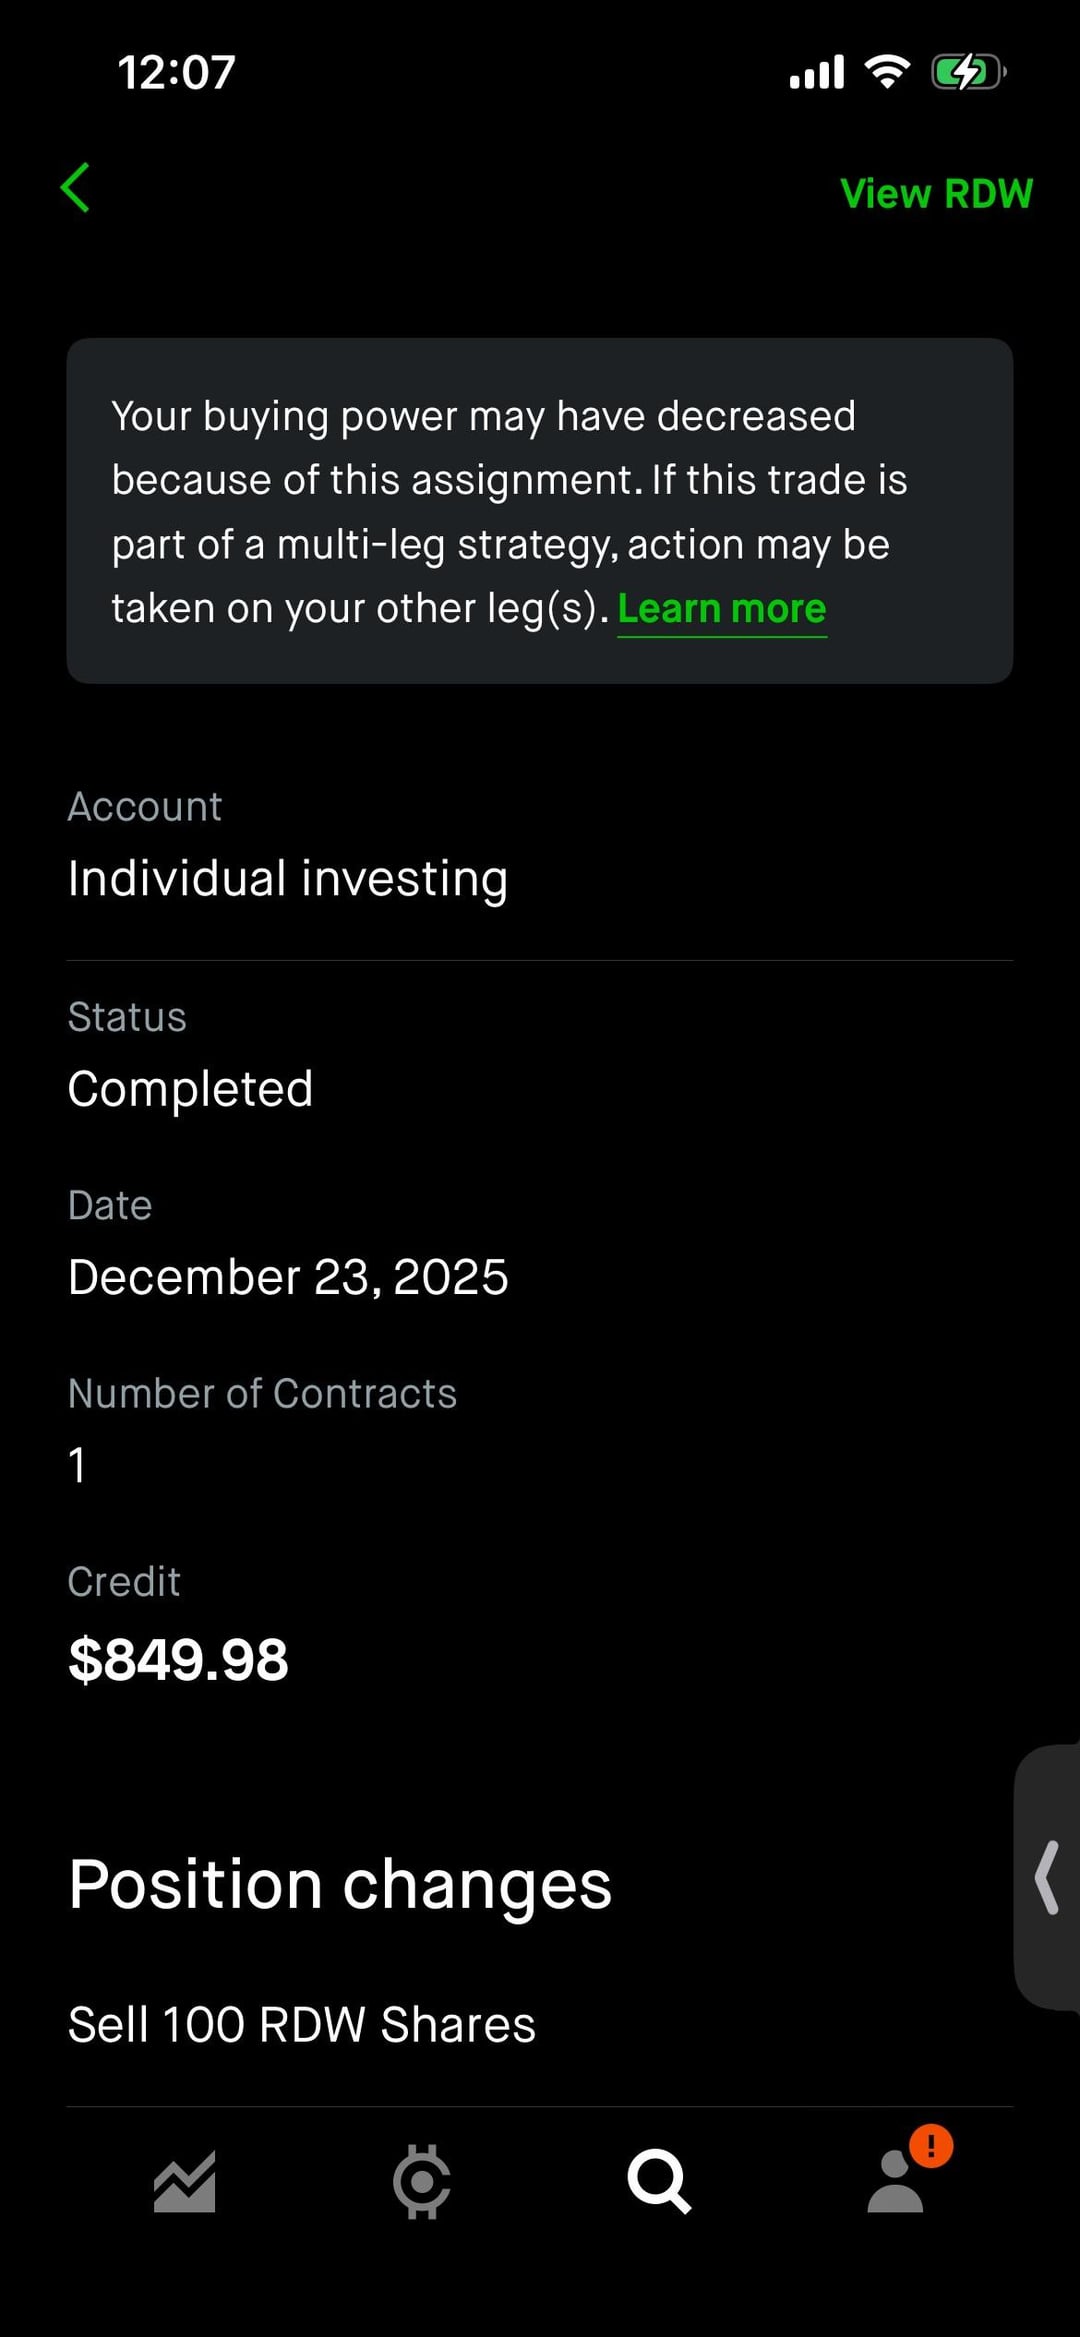Tap the cellular signal bars

816,72
